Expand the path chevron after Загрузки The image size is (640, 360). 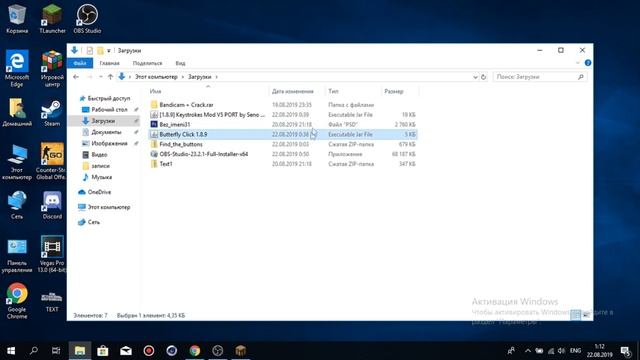[216, 77]
